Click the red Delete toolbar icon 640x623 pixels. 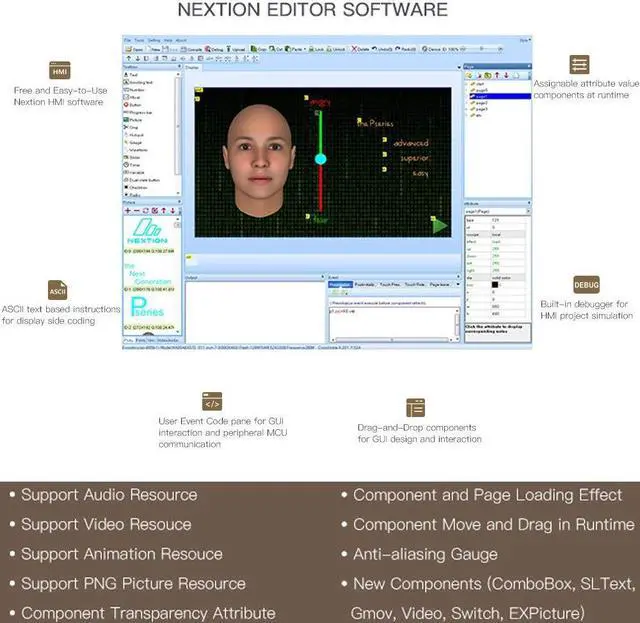(x=363, y=48)
